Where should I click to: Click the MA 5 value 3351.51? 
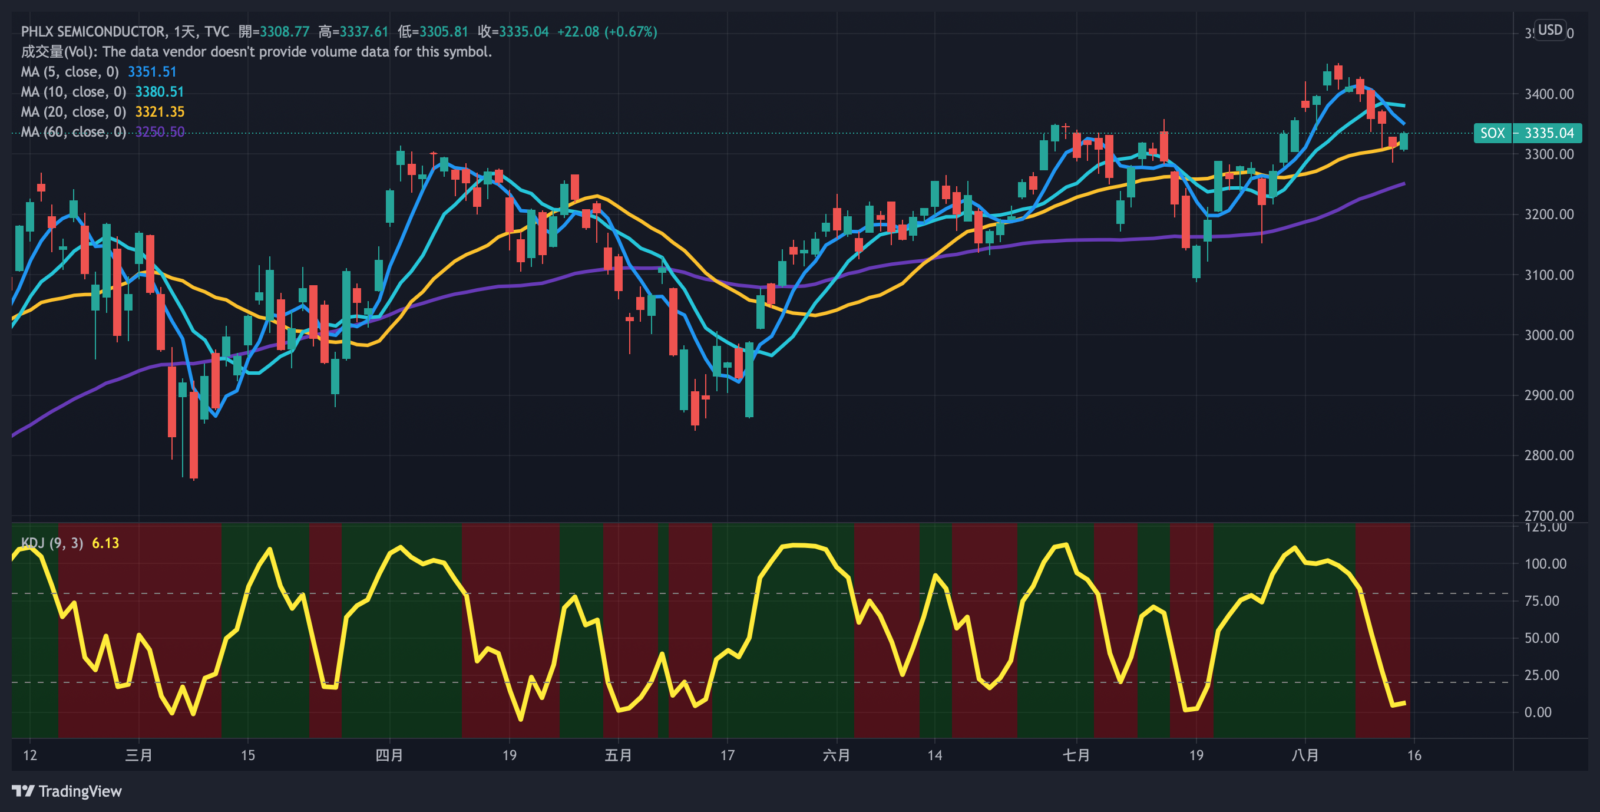[x=152, y=72]
